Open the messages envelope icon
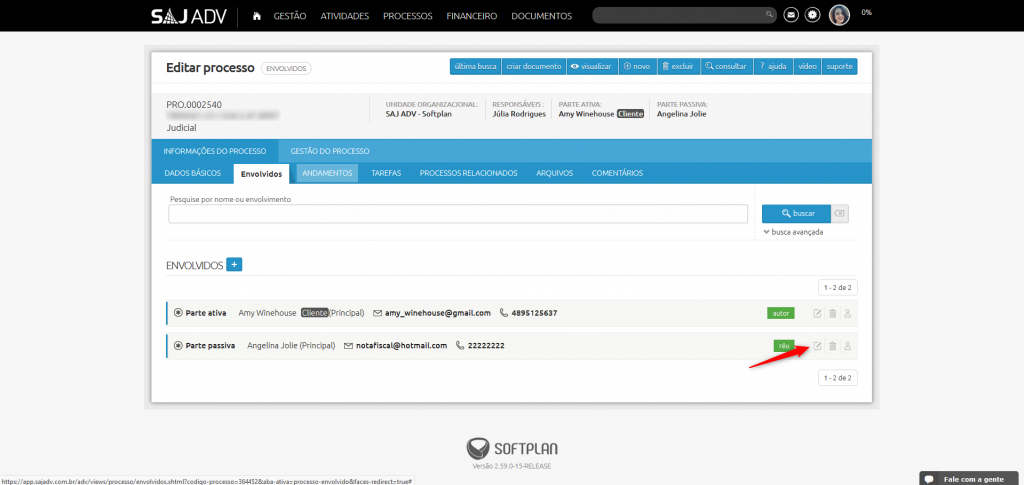 click(791, 15)
